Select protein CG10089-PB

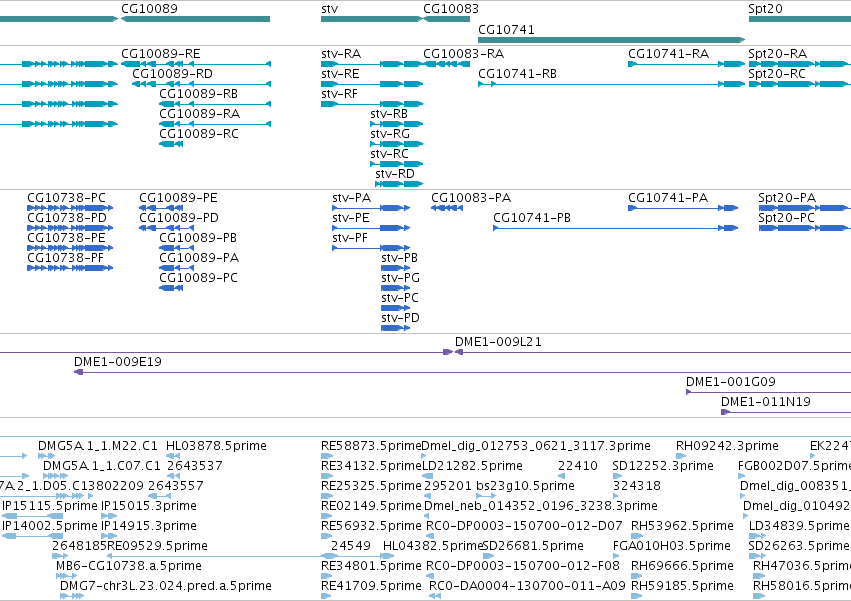point(176,248)
